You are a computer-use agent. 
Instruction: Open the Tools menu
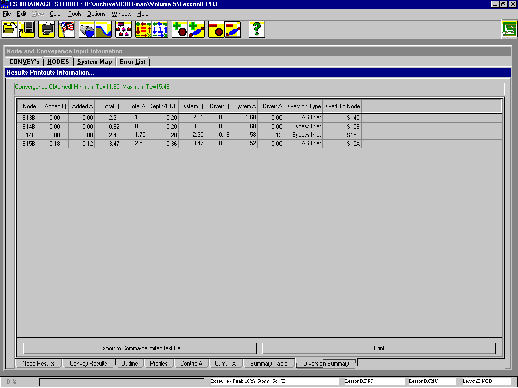[74, 14]
